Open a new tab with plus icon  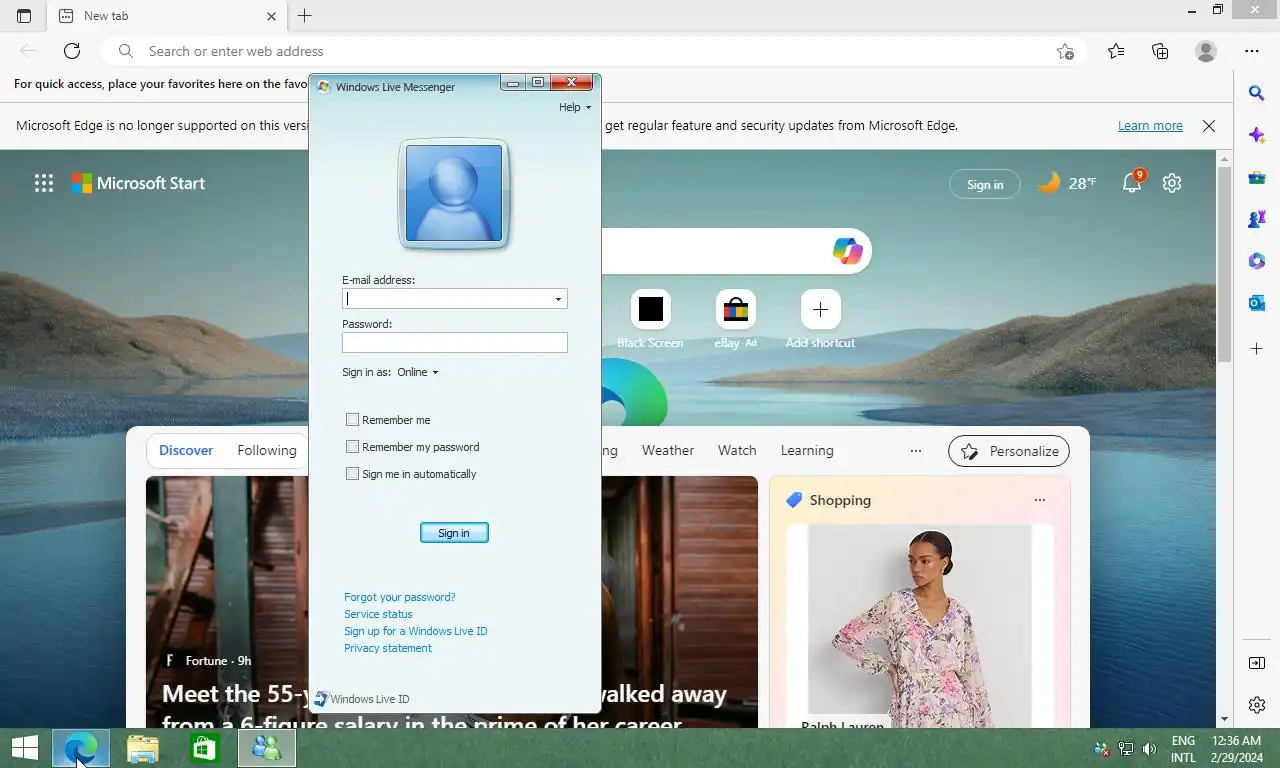point(305,16)
